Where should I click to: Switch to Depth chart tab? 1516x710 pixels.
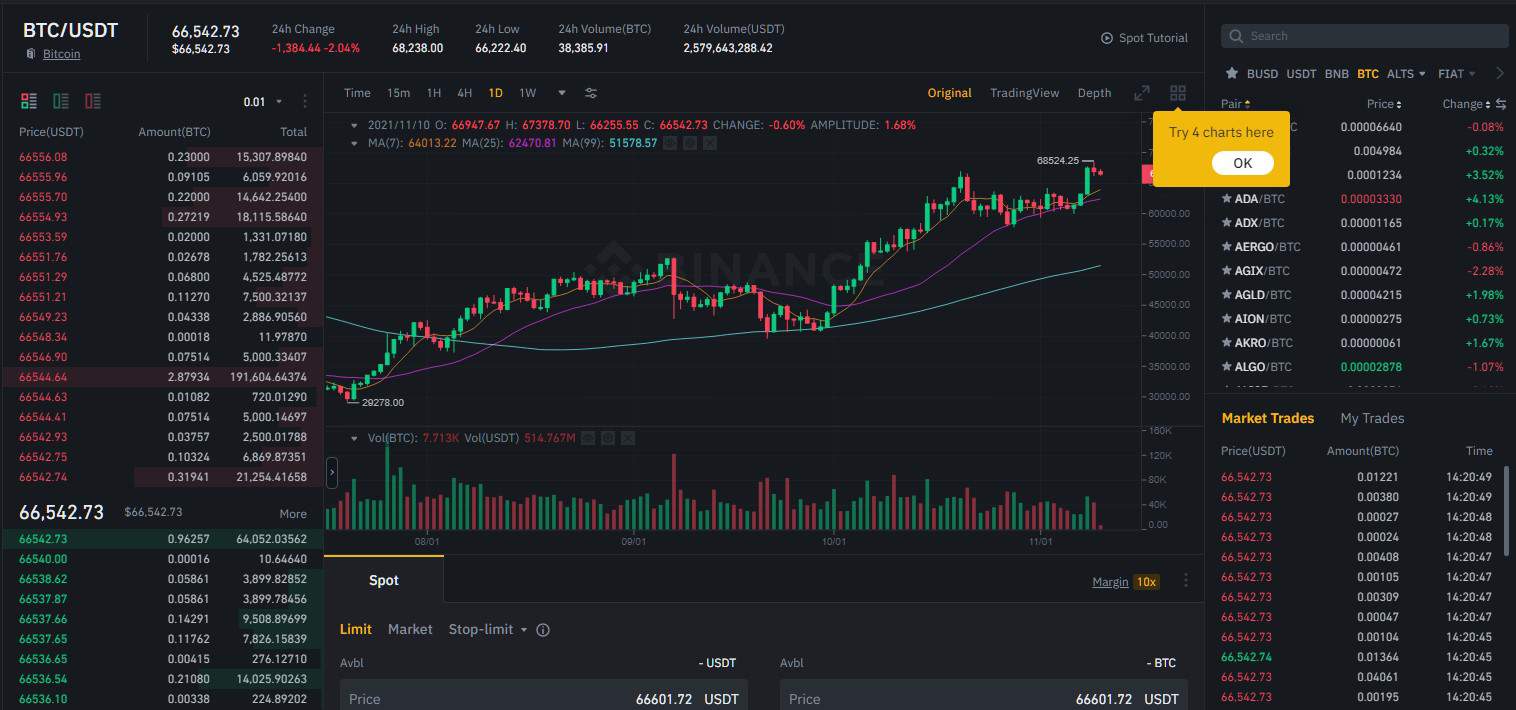point(1094,93)
